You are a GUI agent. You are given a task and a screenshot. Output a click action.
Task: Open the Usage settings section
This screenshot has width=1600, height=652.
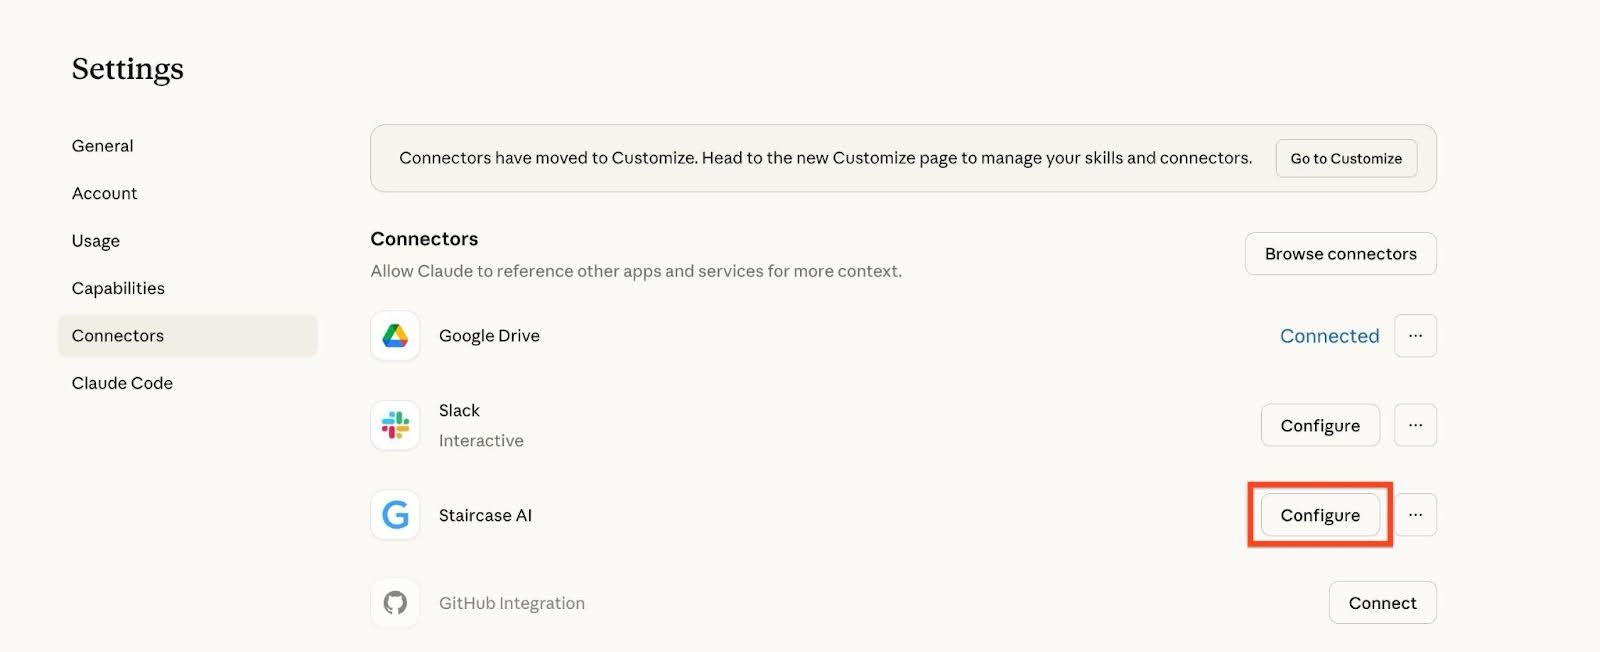(x=95, y=240)
